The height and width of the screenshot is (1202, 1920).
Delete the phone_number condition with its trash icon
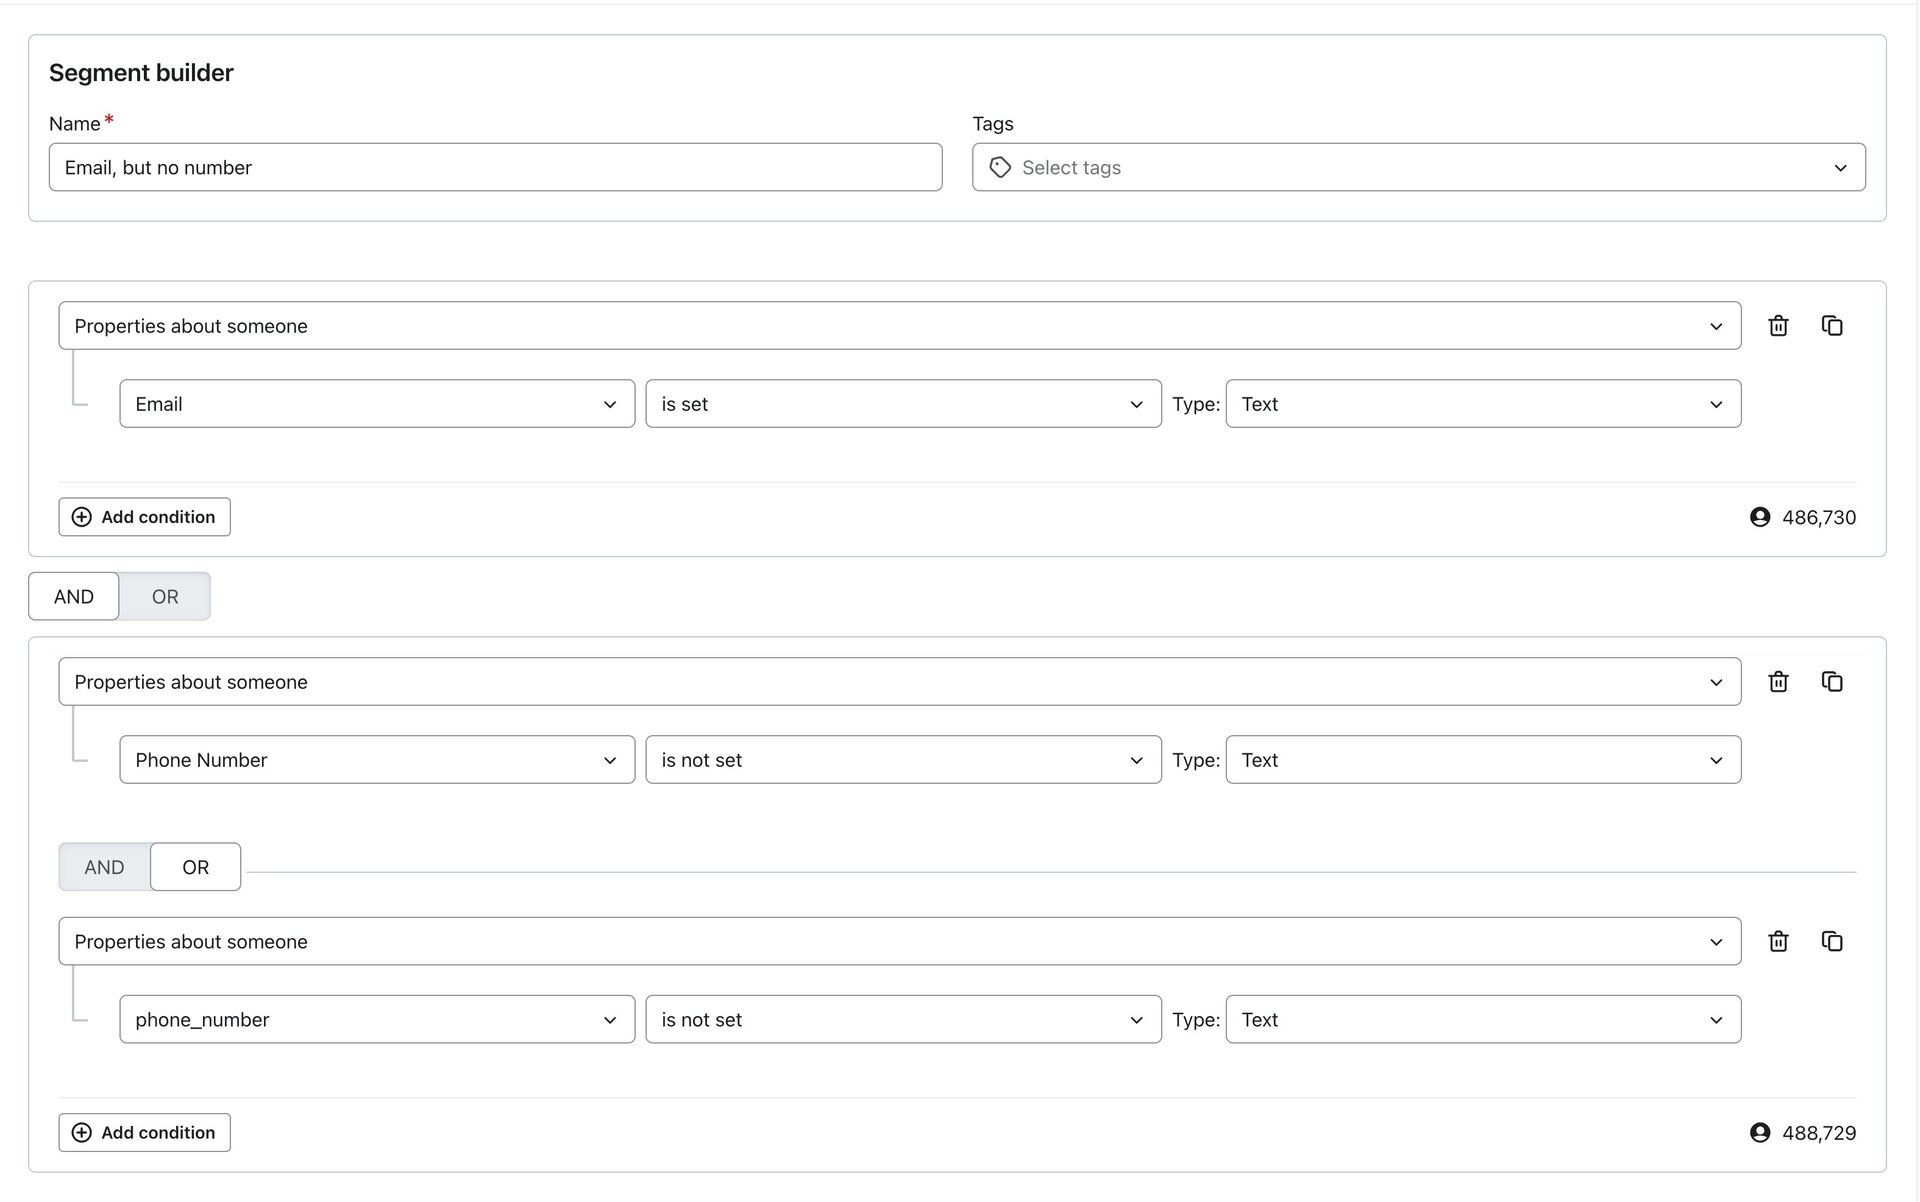point(1778,942)
